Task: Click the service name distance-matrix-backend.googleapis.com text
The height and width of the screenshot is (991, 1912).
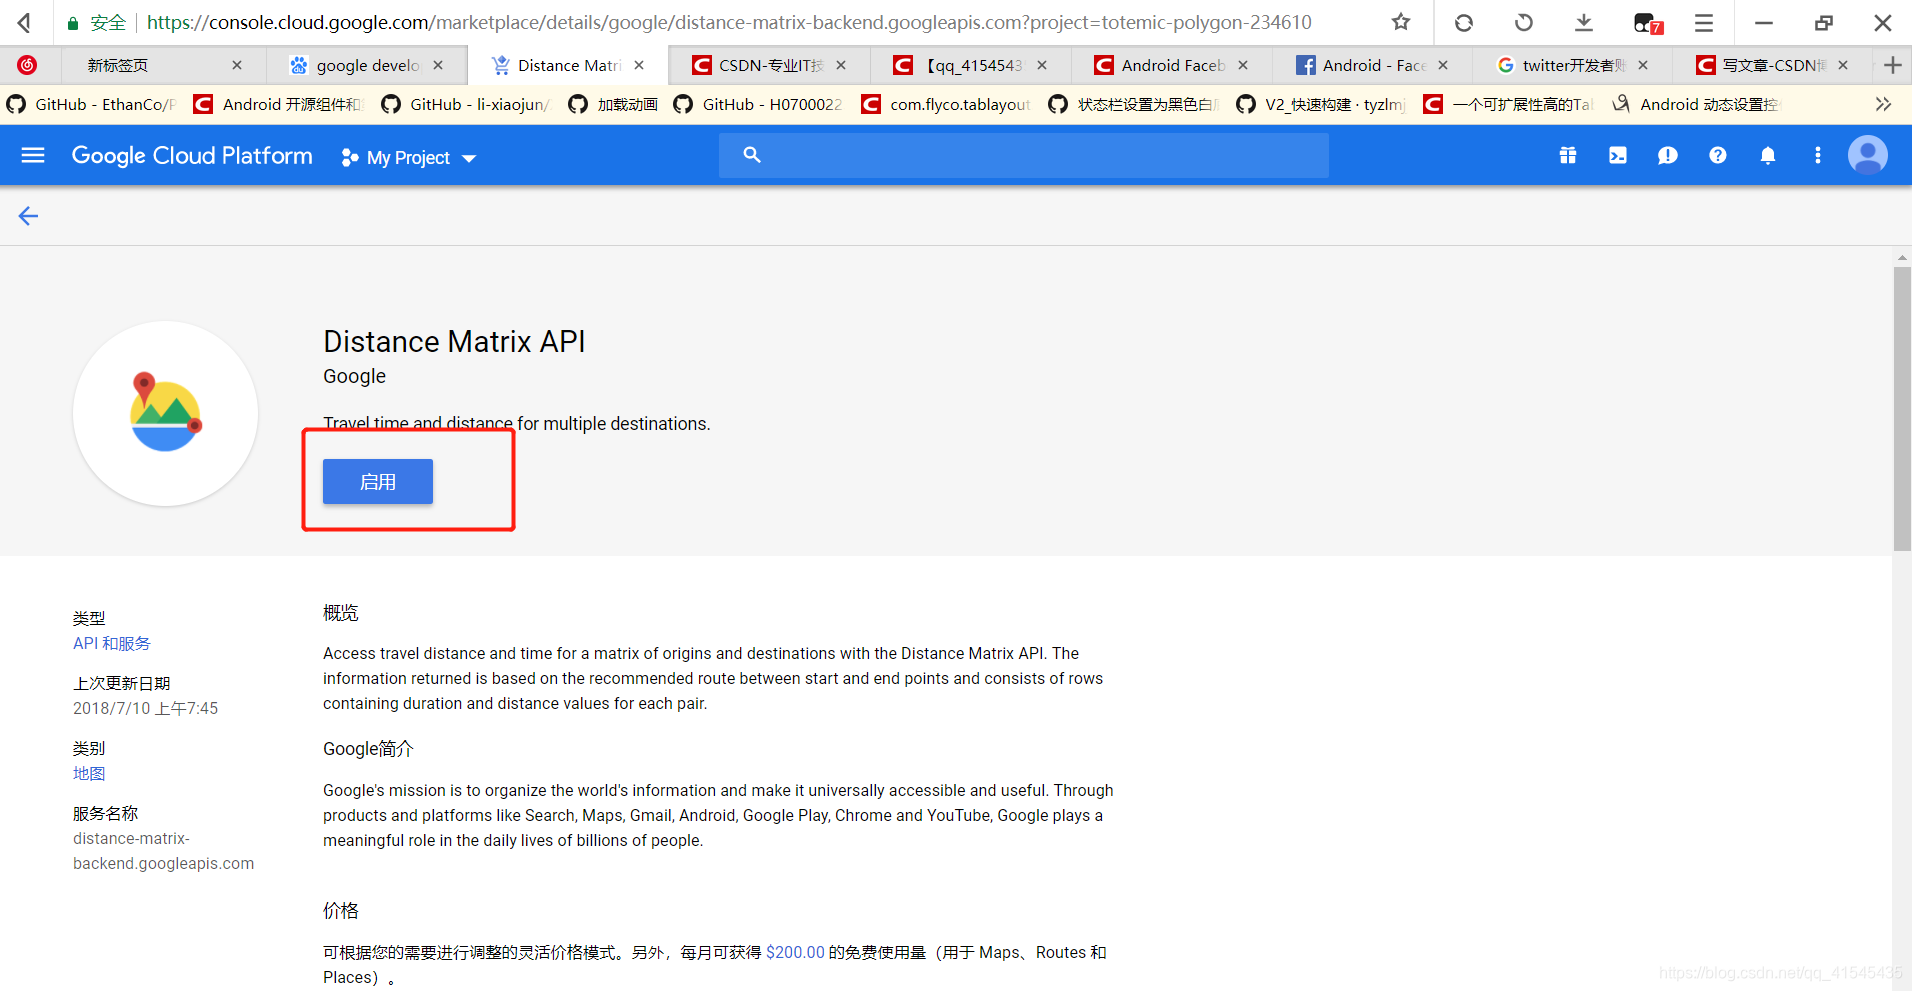Action: 163,851
